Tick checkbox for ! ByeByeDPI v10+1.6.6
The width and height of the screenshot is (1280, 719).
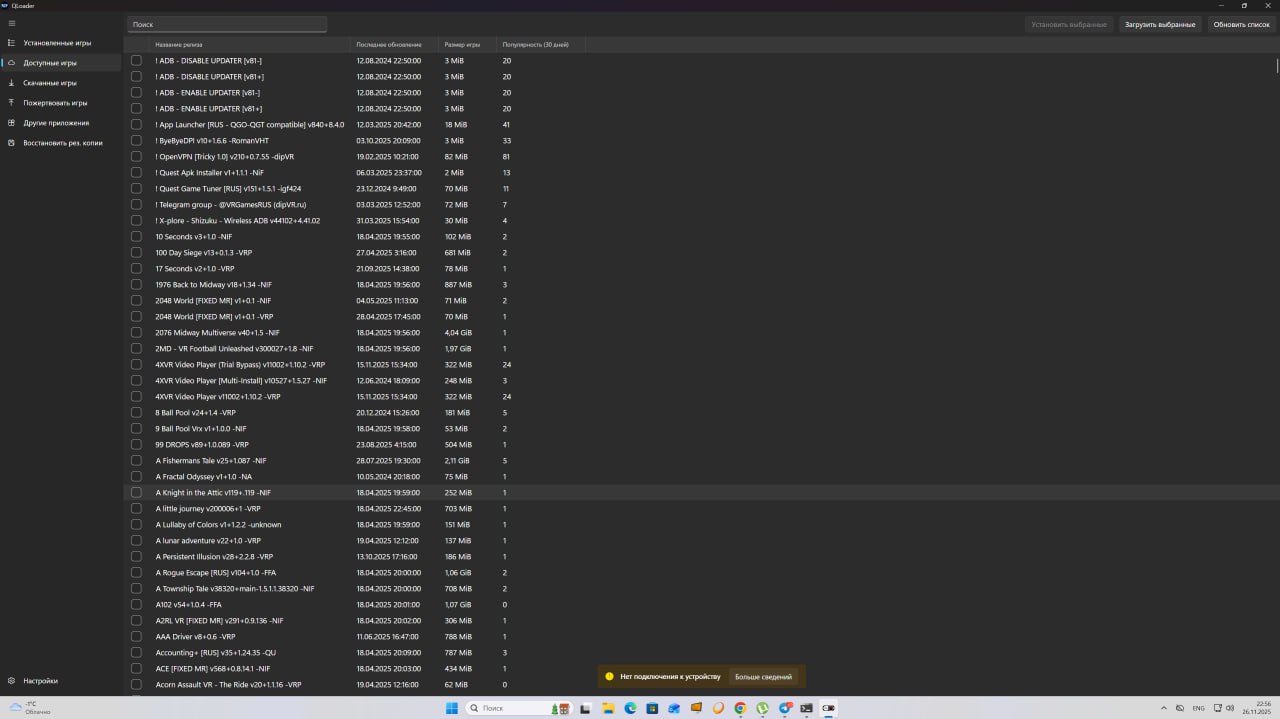(x=137, y=141)
